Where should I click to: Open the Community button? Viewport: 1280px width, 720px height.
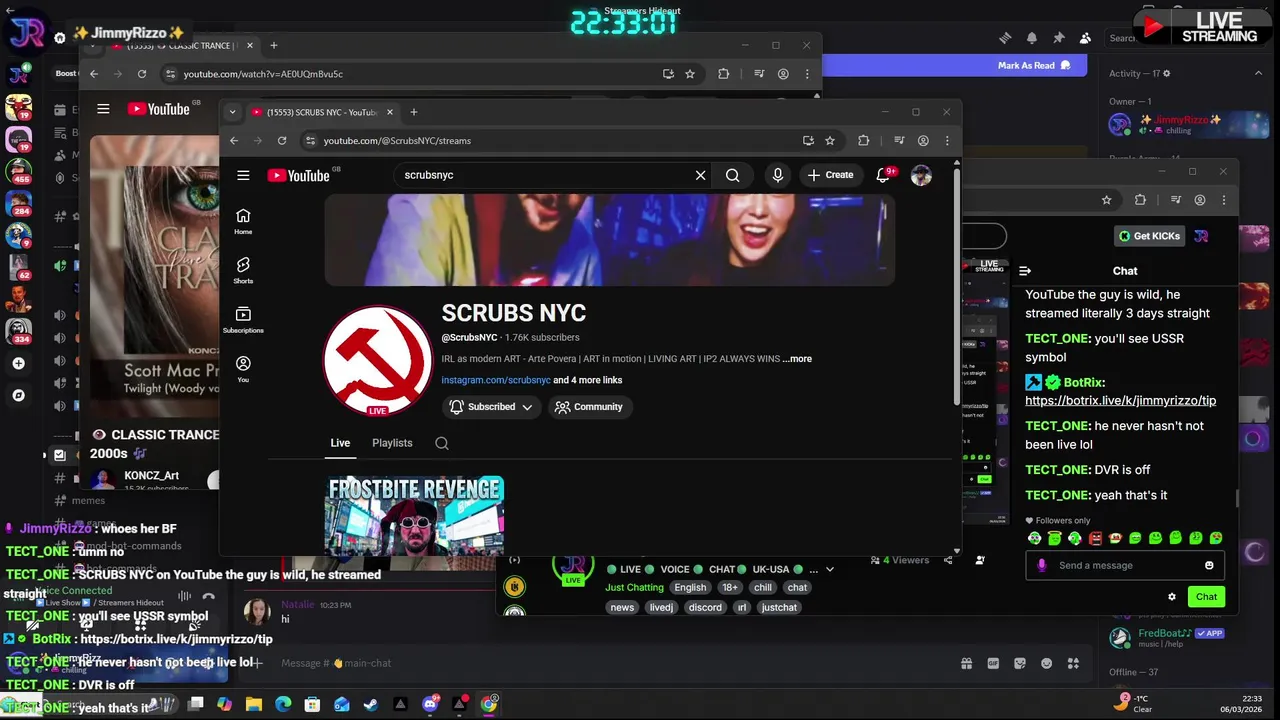click(x=589, y=407)
